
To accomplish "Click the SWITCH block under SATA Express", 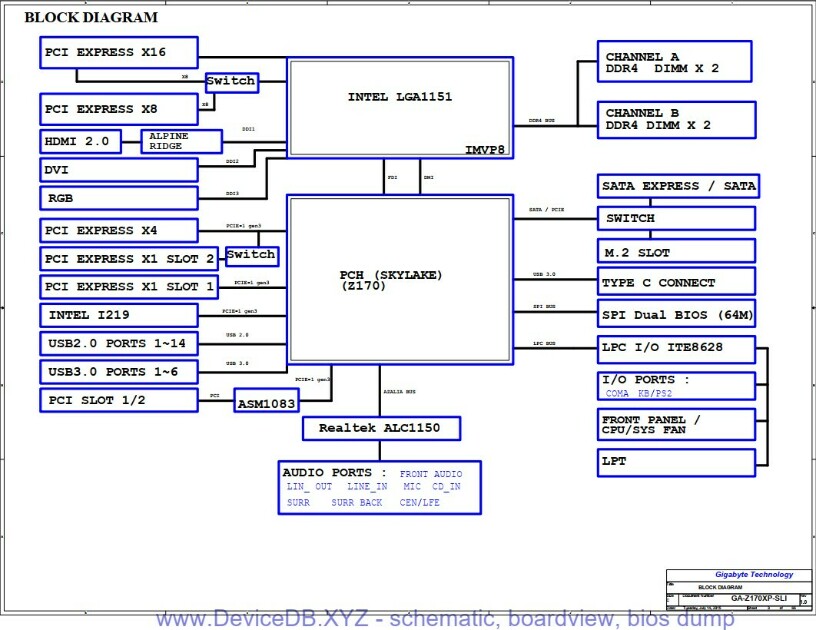I will point(676,218).
